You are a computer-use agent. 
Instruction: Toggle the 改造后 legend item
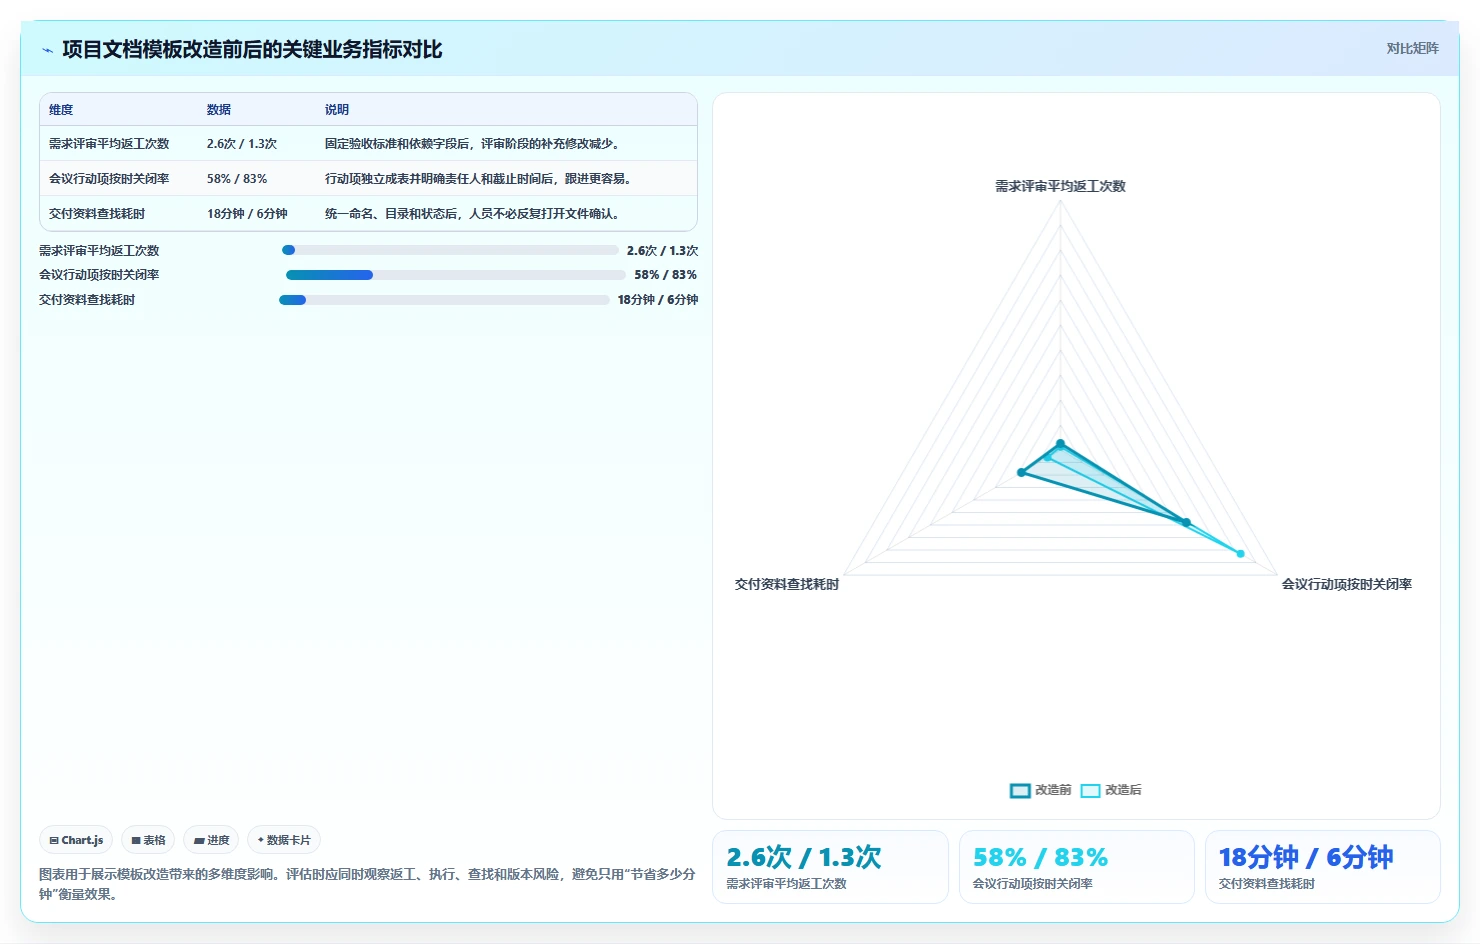click(x=1111, y=790)
